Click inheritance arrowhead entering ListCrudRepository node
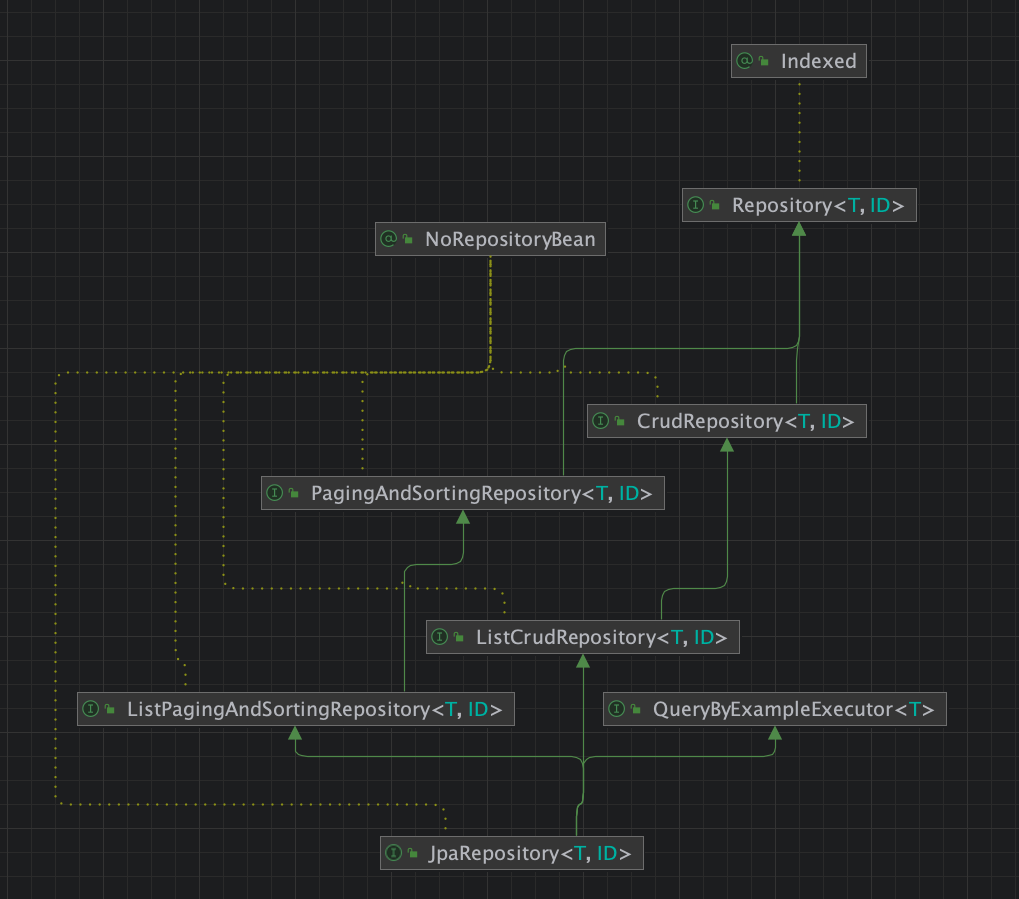Screen dimensions: 1019x899 coord(583,661)
